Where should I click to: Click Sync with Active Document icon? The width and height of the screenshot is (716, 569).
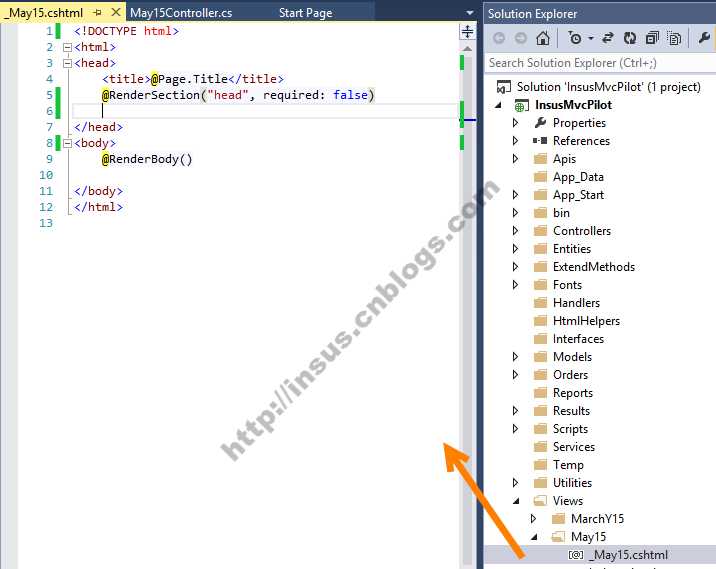608,38
